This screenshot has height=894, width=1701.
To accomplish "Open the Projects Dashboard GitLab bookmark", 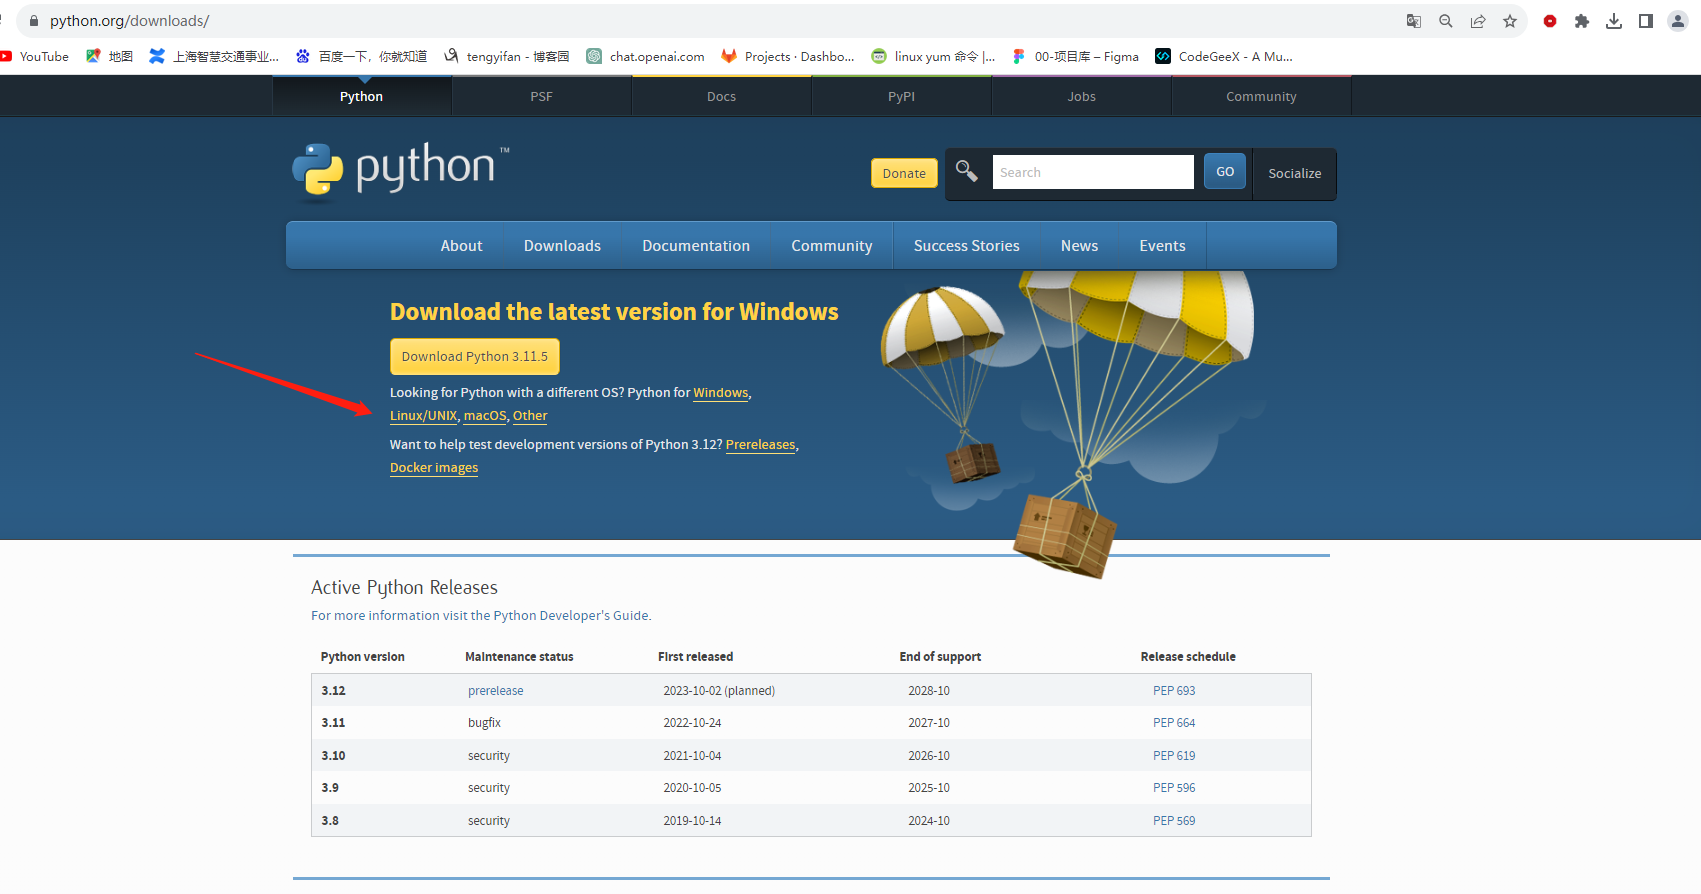I will click(788, 57).
